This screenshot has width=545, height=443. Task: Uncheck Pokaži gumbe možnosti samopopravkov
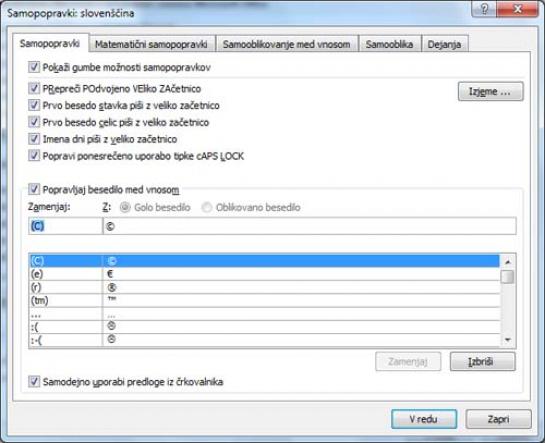click(x=34, y=67)
